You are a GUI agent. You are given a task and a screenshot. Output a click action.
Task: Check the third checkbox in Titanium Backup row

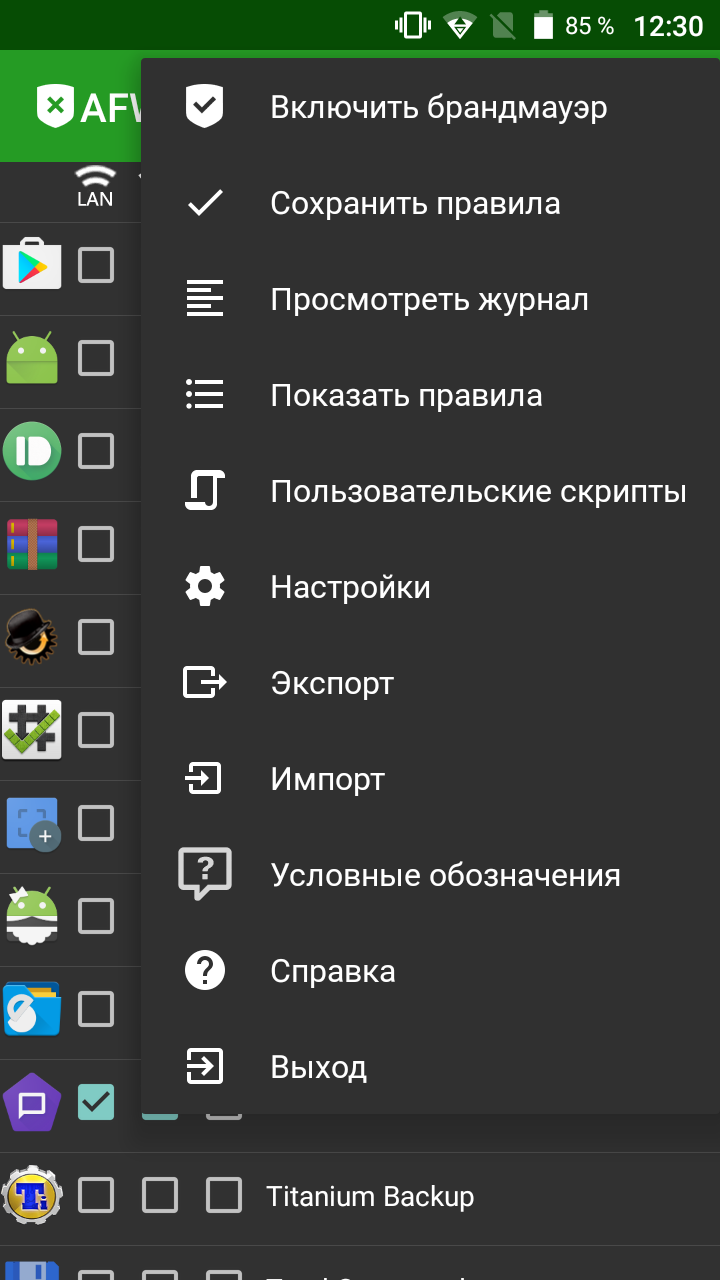(224, 1195)
